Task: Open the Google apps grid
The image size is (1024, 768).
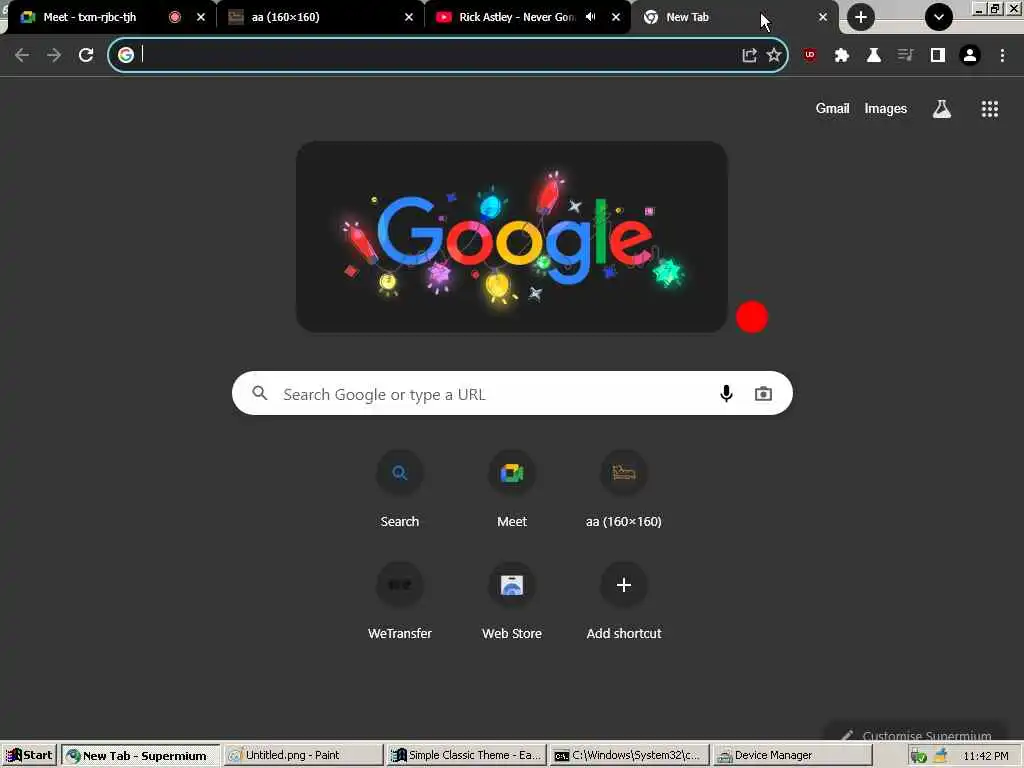Action: (989, 109)
